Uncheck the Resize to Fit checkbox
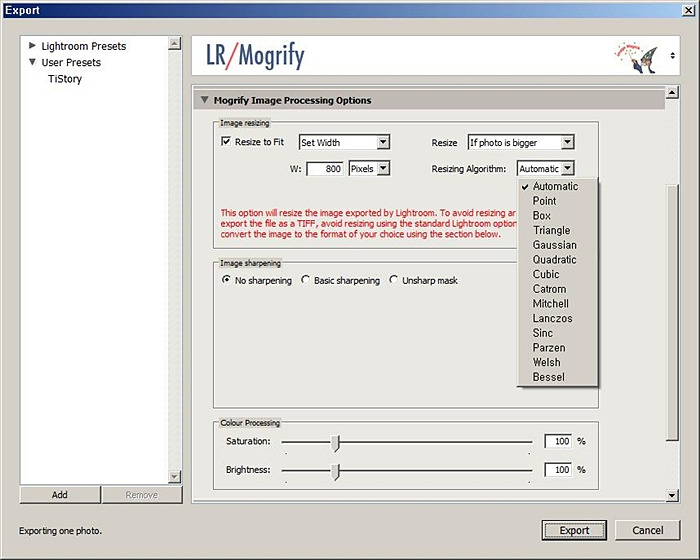Viewport: 700px width, 560px height. click(x=226, y=142)
